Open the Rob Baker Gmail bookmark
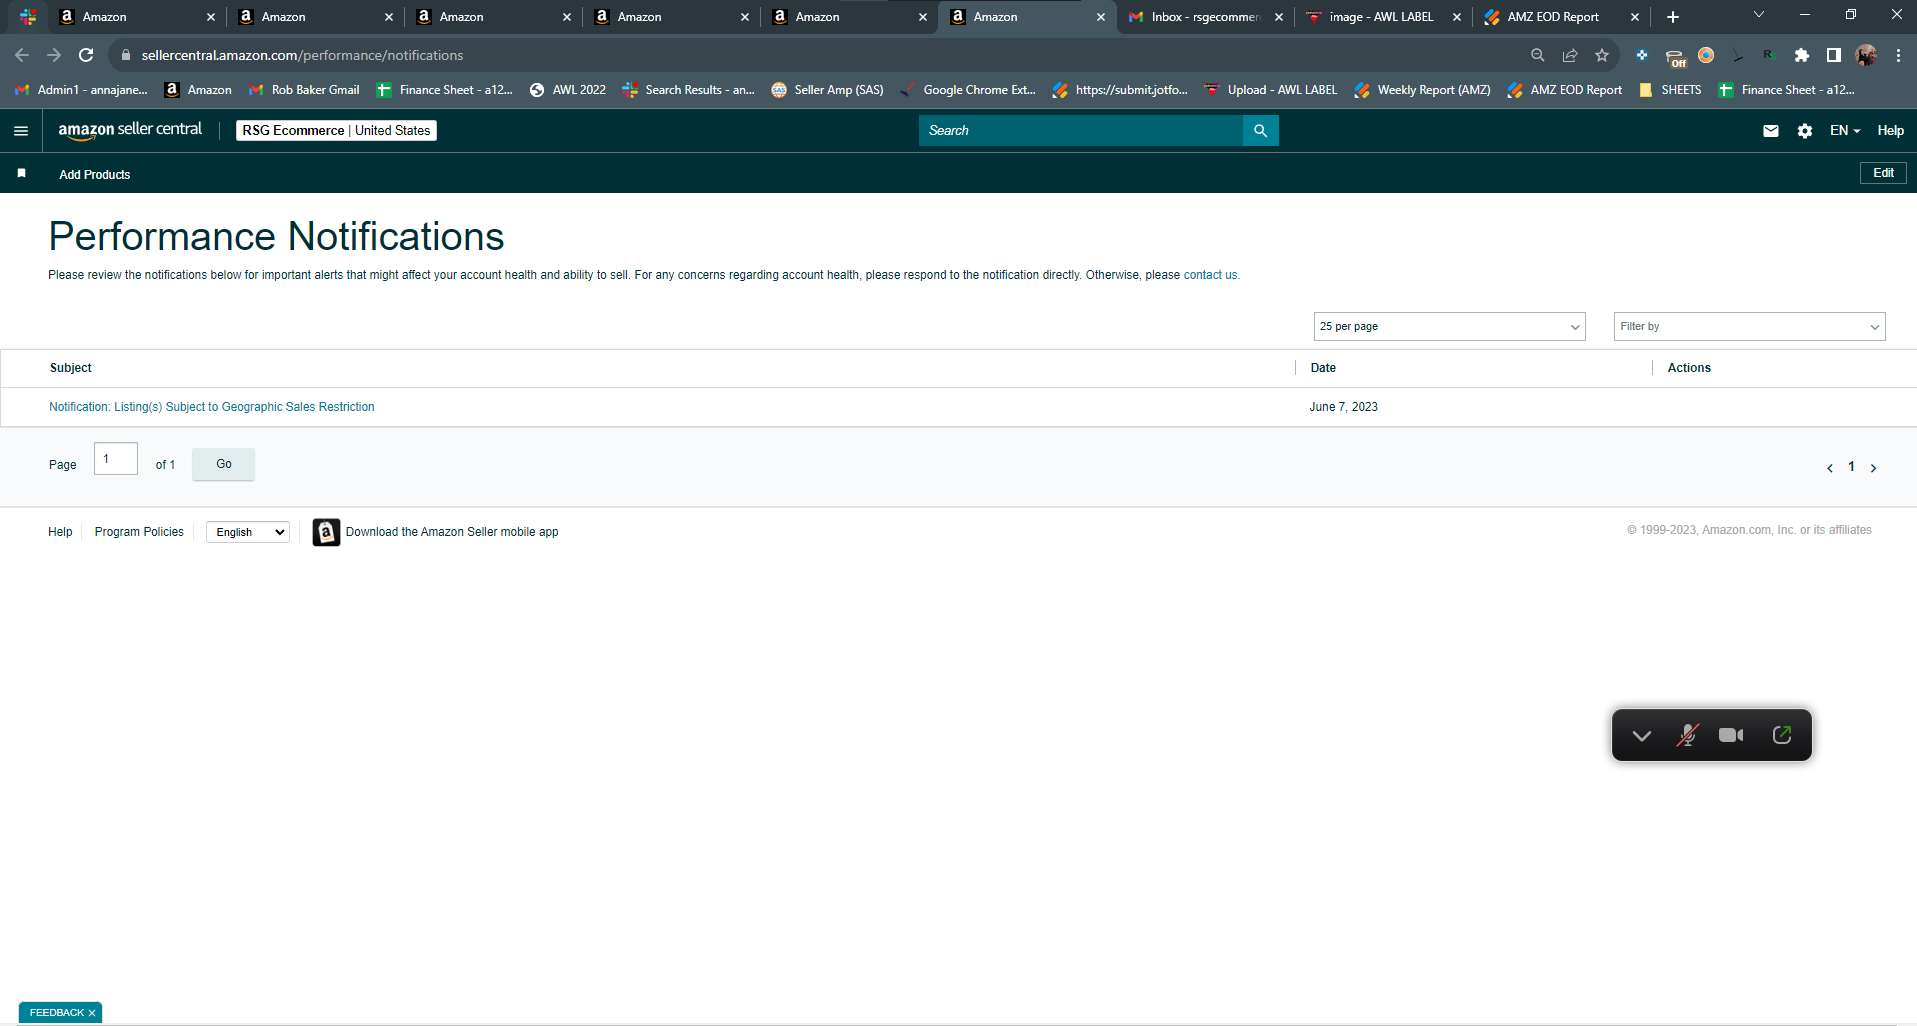 pyautogui.click(x=304, y=90)
